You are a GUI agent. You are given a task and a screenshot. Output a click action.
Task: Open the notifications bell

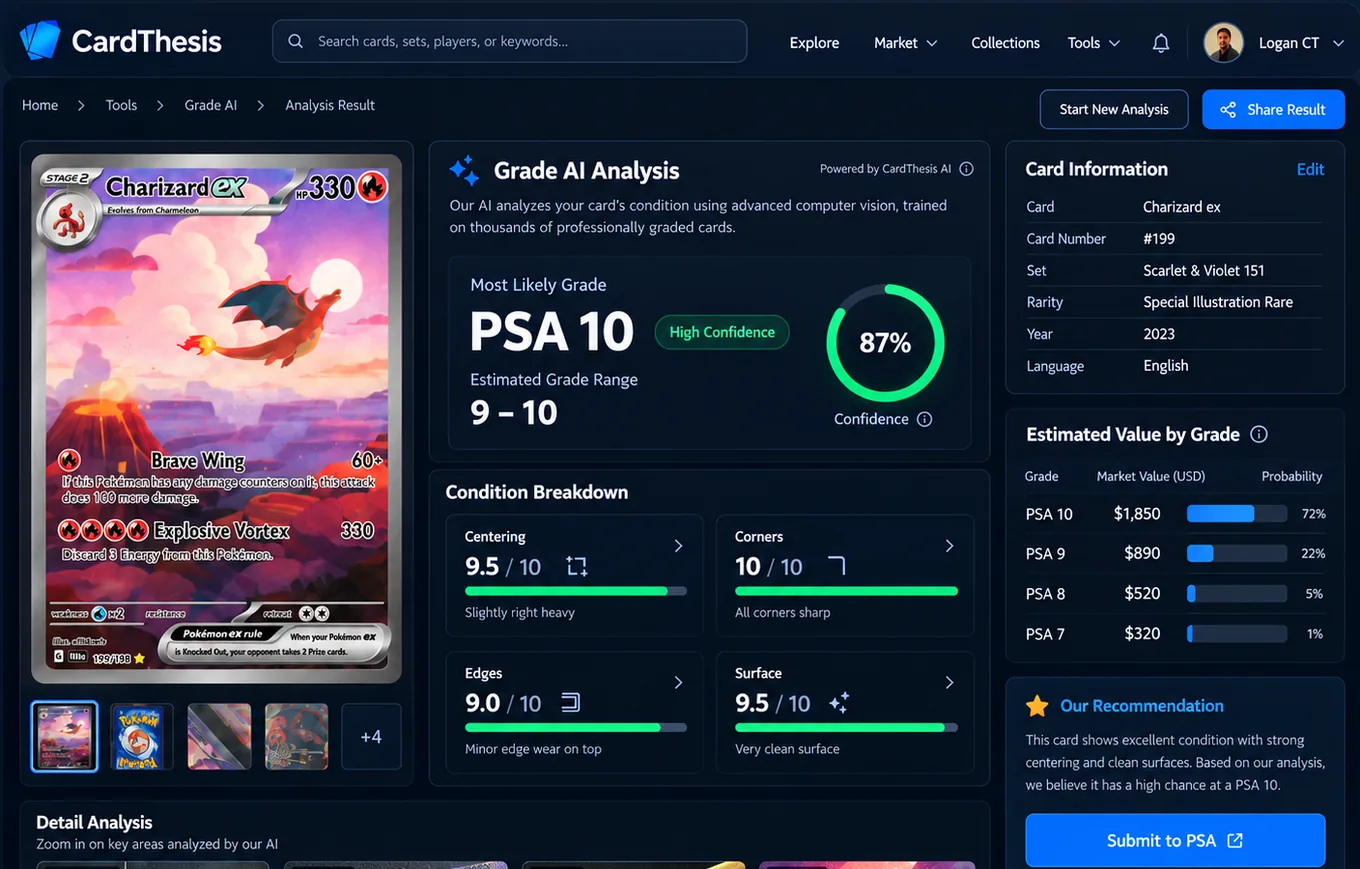pyautogui.click(x=1161, y=43)
